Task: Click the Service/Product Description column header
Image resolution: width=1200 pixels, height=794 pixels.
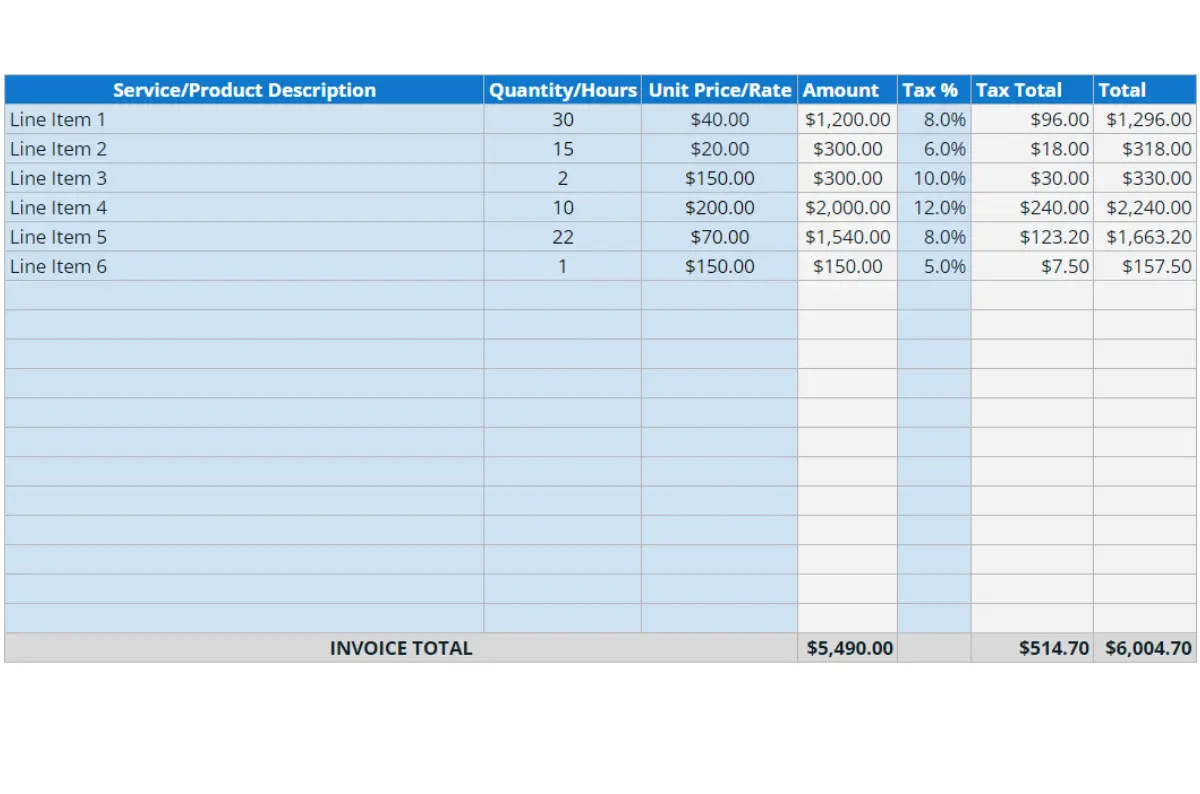Action: (x=244, y=90)
